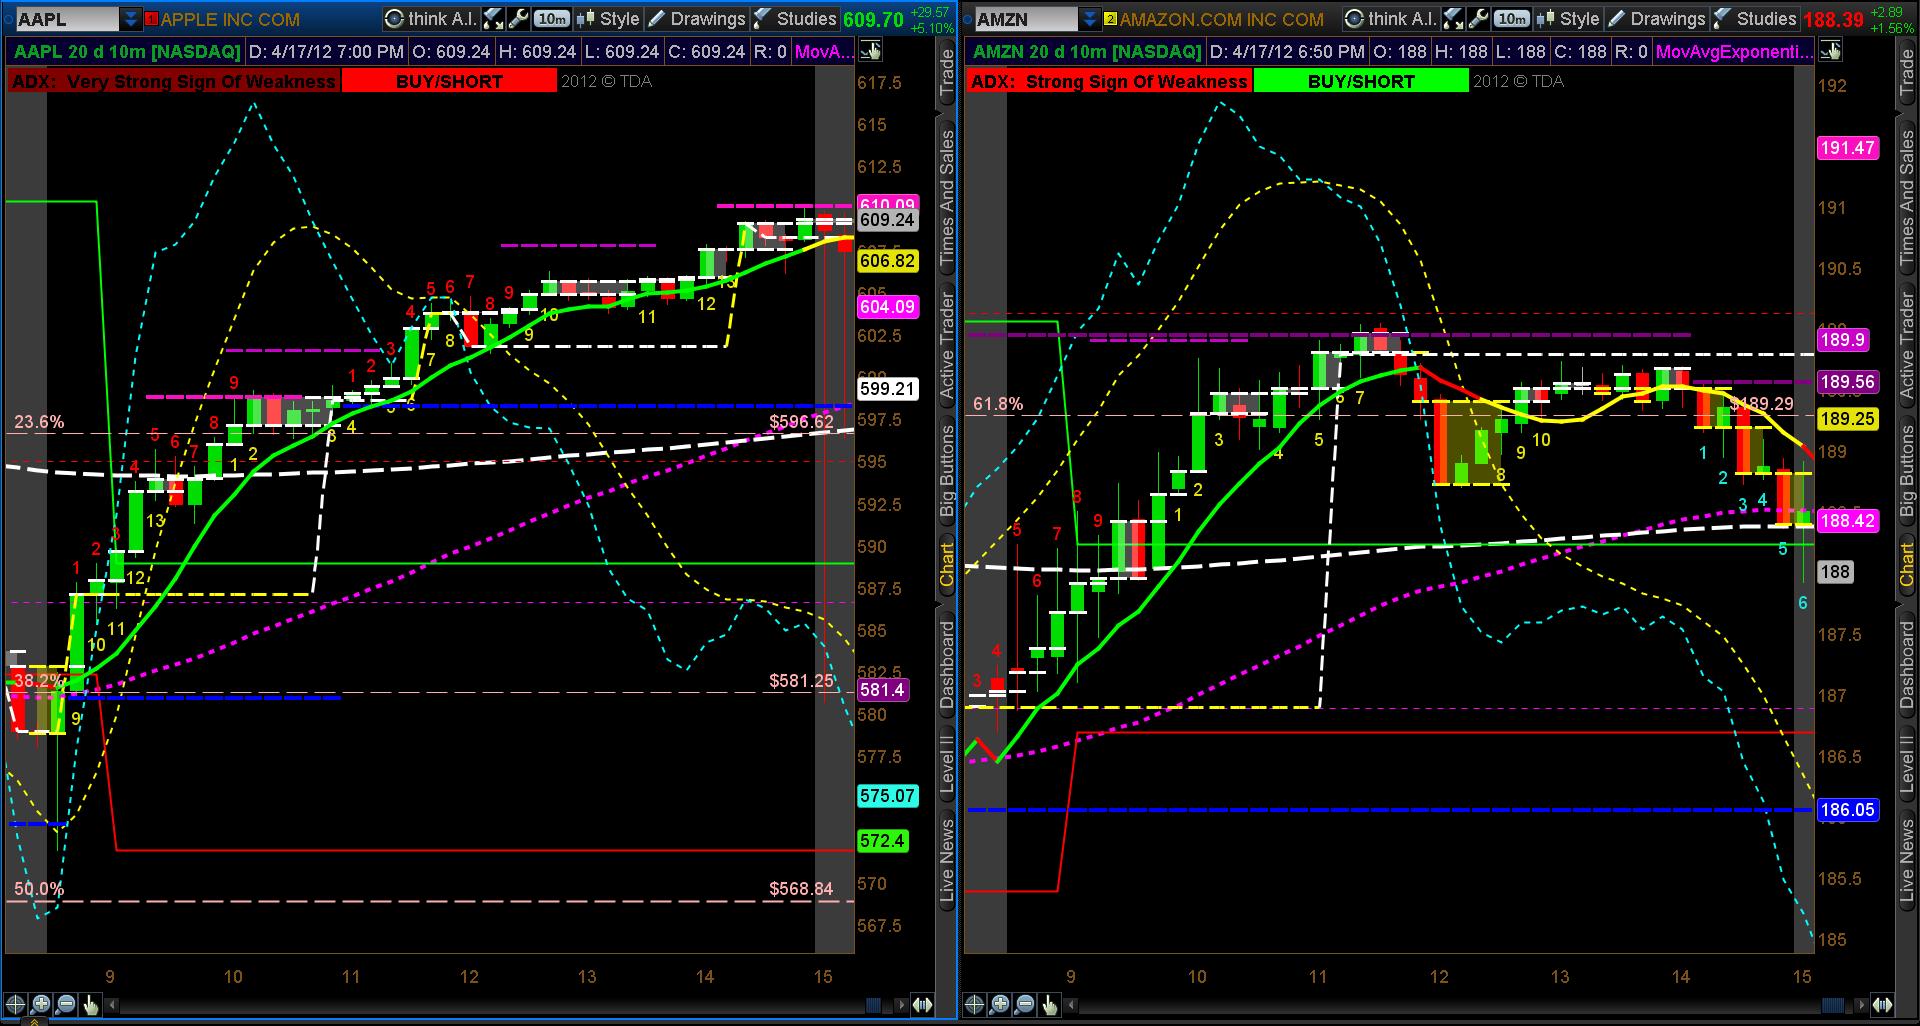
Task: Click MovAvgExponenti... study label on AMZN header
Action: click(x=1734, y=51)
